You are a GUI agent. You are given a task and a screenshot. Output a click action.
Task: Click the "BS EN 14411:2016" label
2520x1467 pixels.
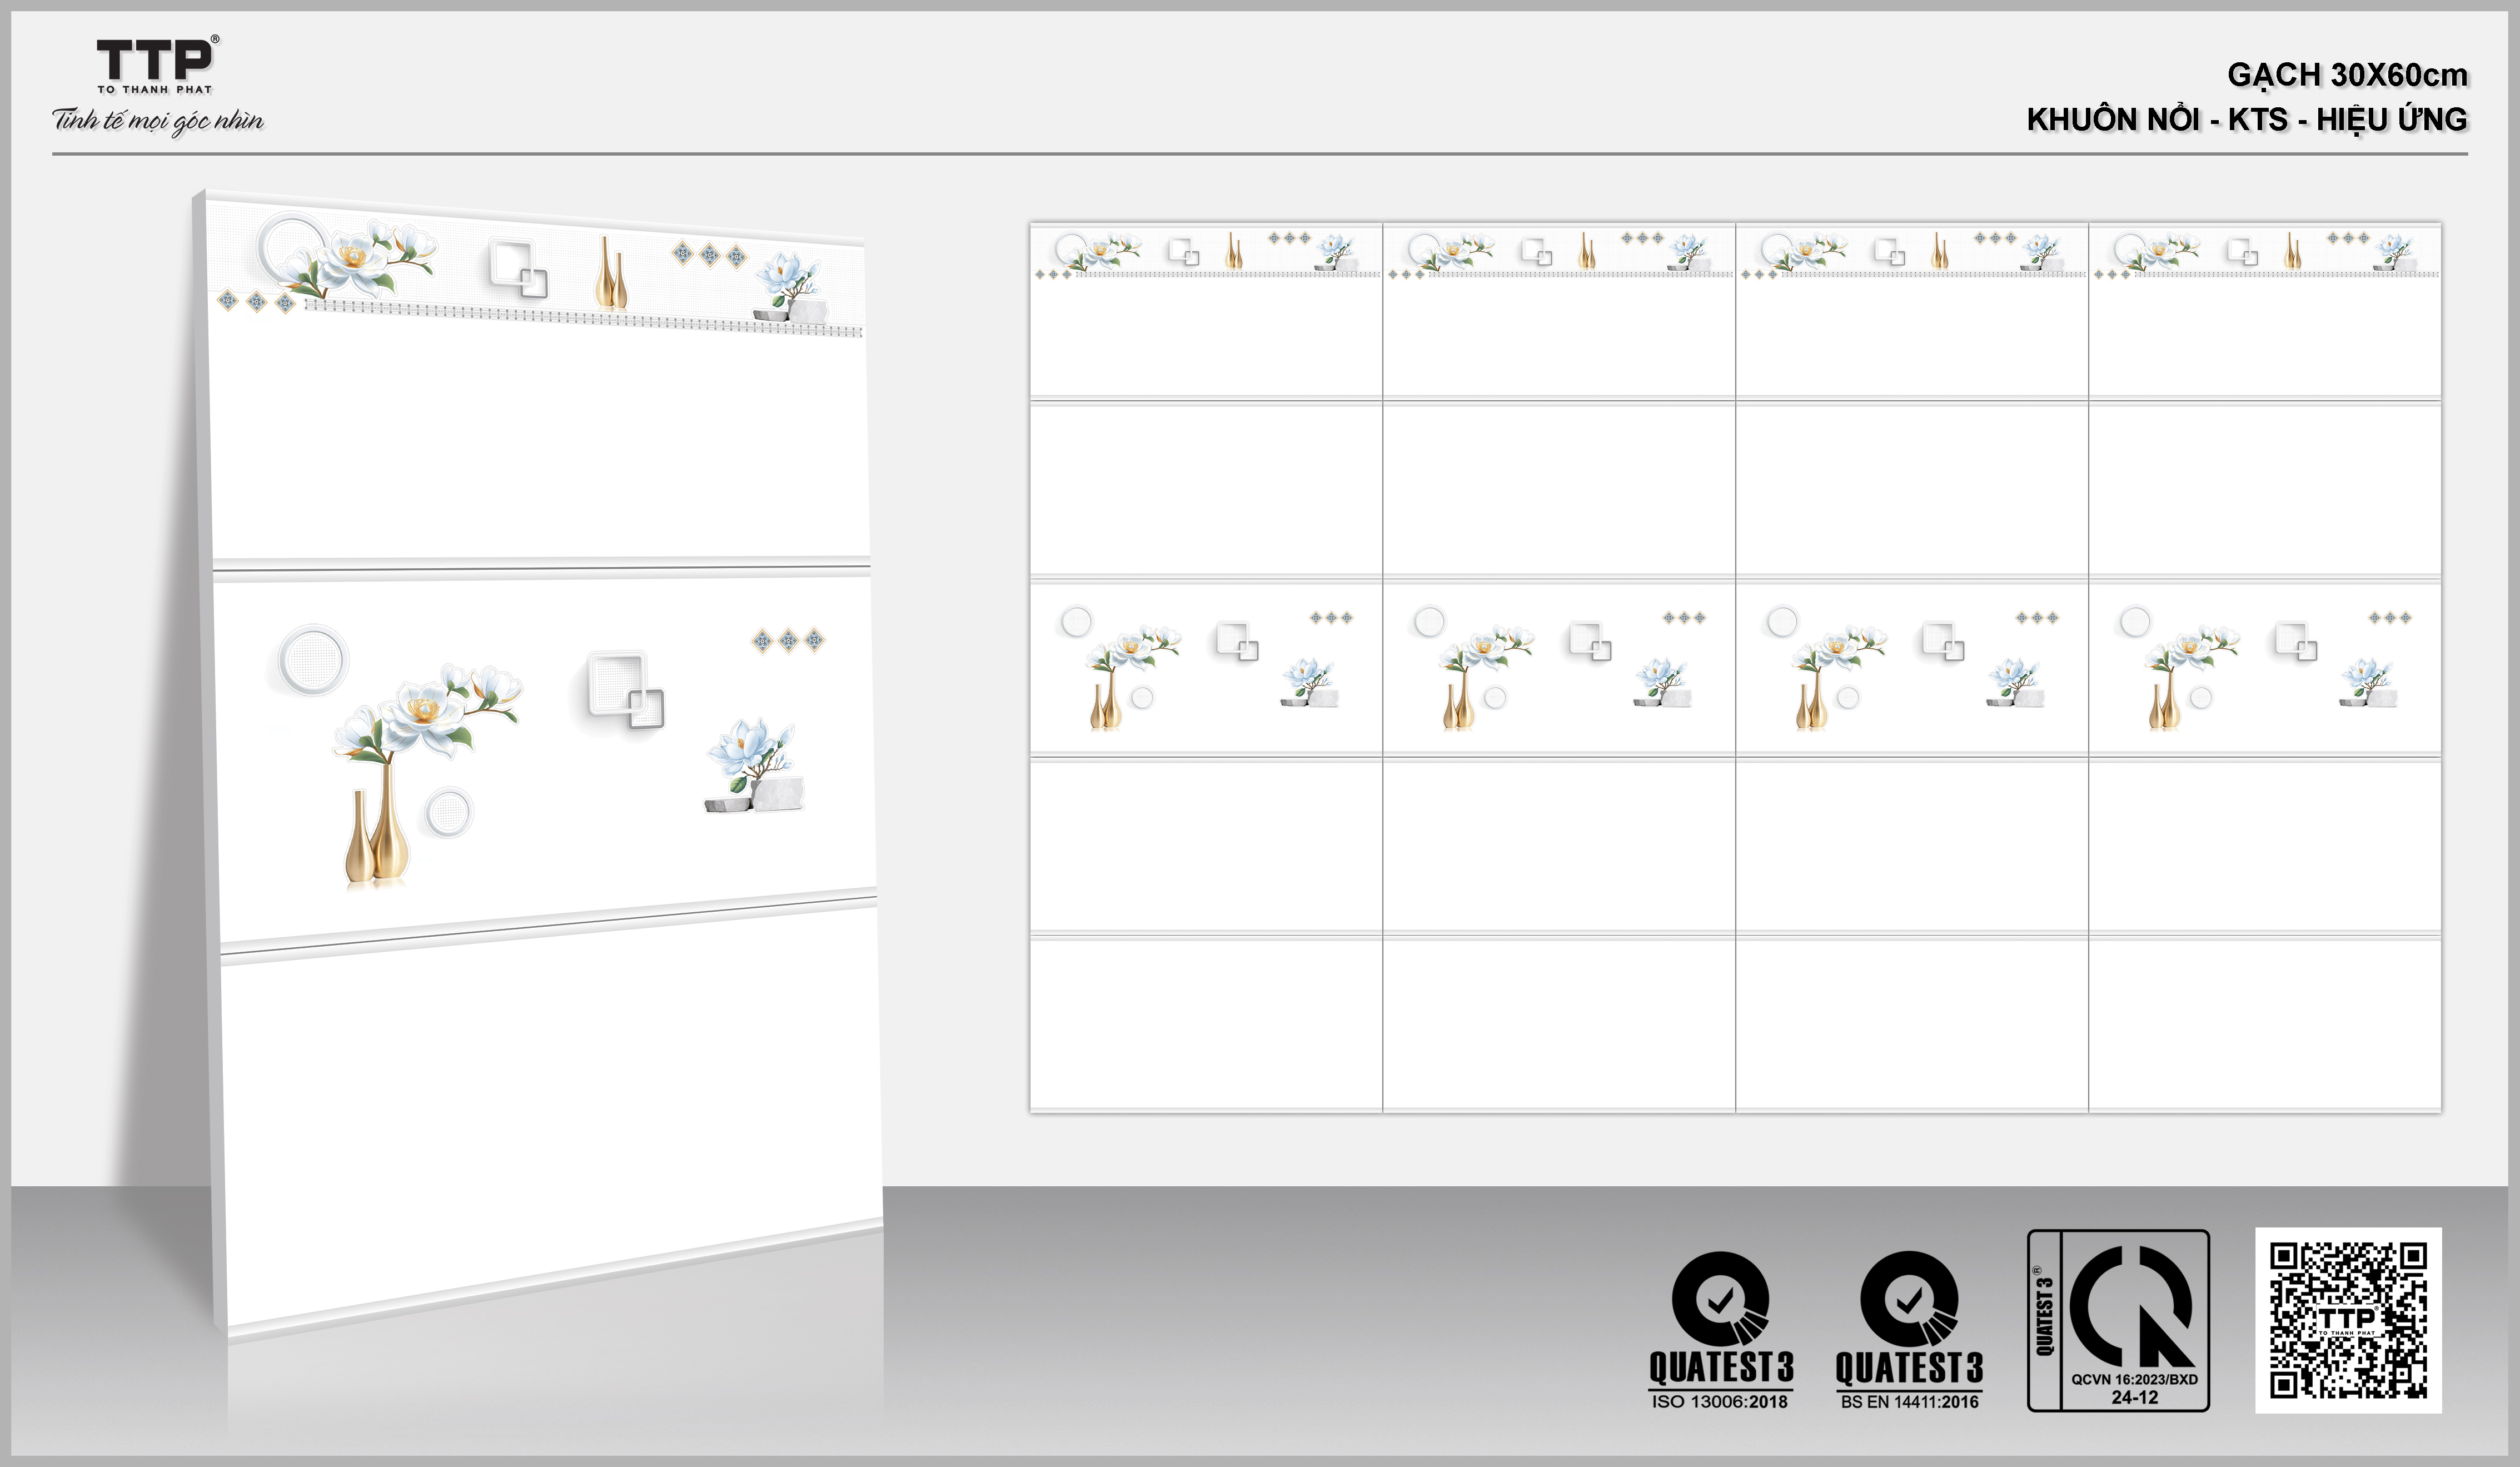(x=1909, y=1402)
